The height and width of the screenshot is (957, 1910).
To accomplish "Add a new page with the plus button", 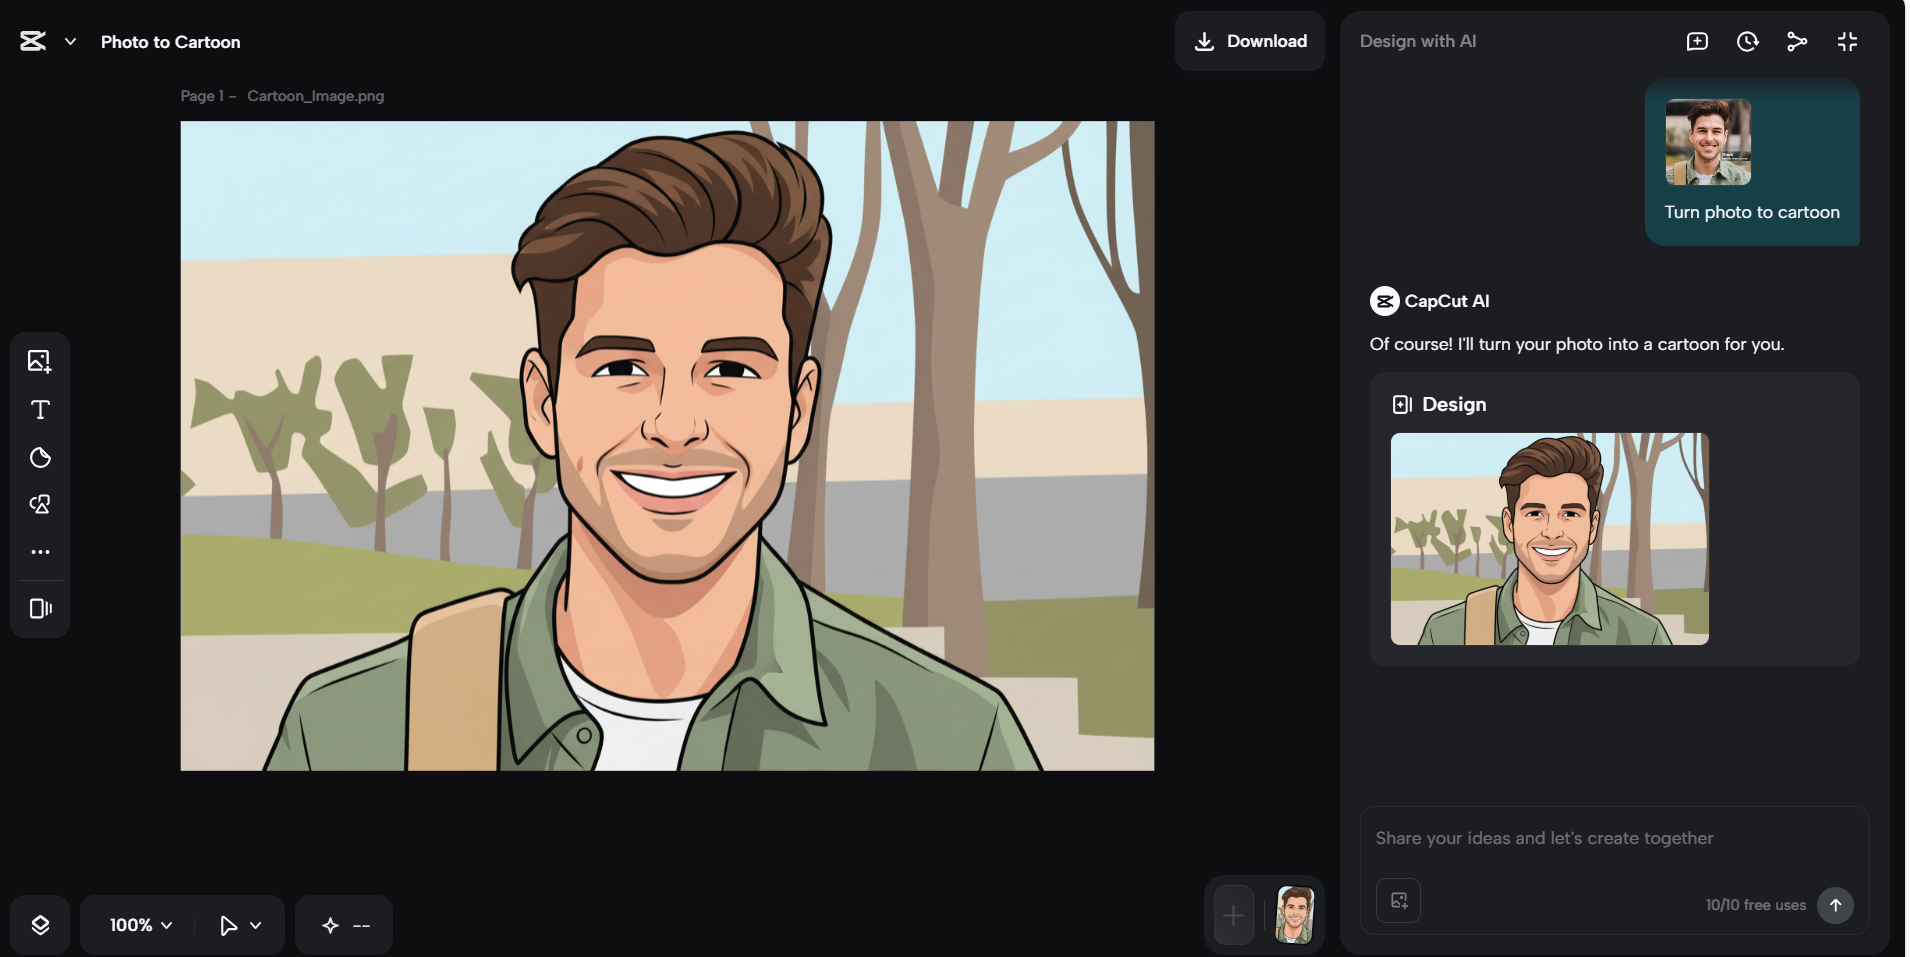I will tap(1234, 915).
